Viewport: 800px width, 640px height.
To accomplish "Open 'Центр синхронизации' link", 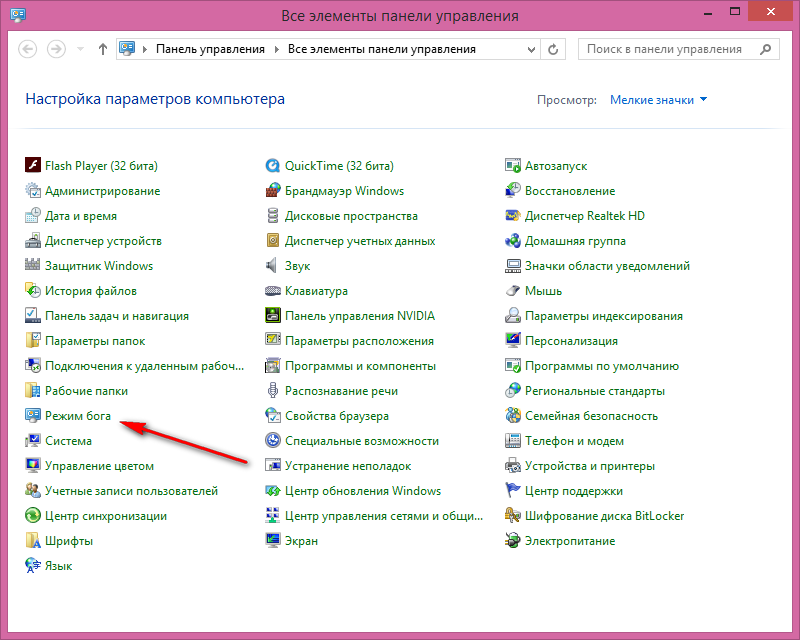I will tap(106, 515).
